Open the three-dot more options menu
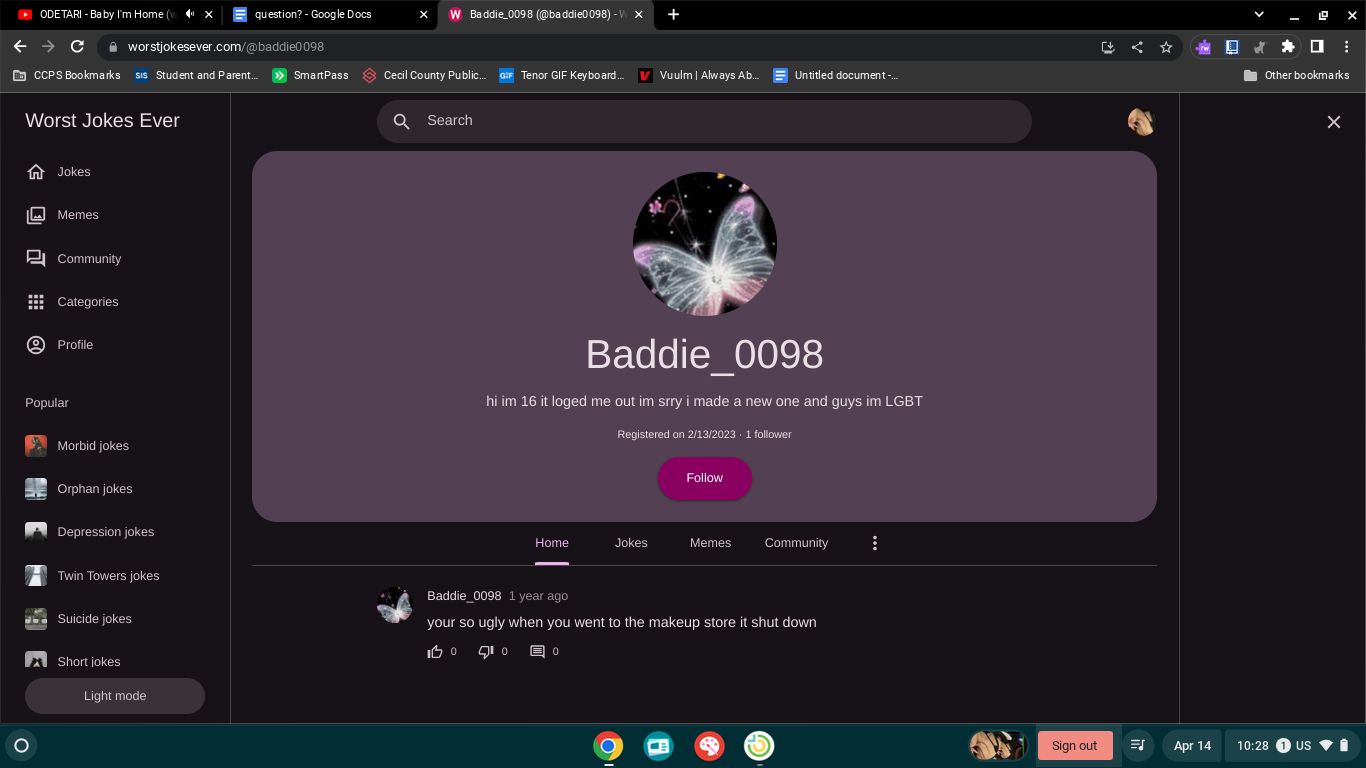This screenshot has width=1366, height=768. 875,543
